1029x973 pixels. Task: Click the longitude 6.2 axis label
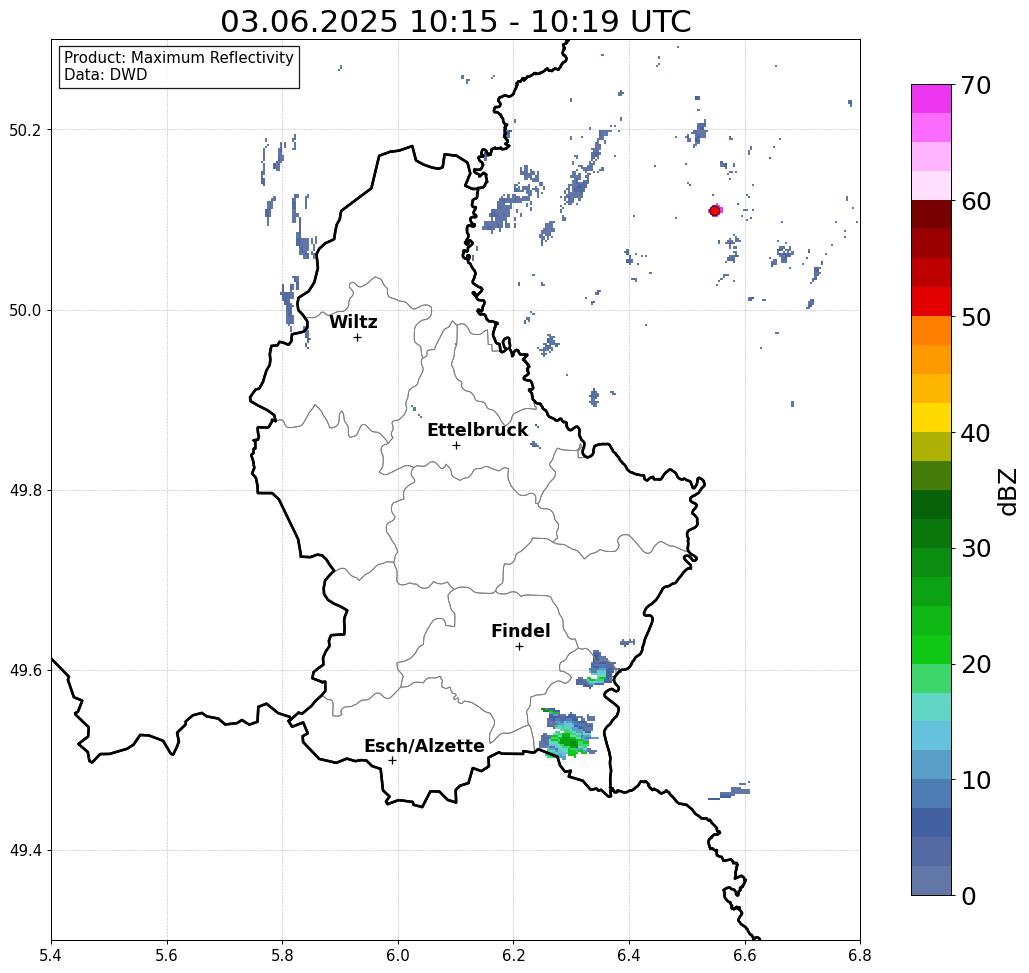(514, 955)
